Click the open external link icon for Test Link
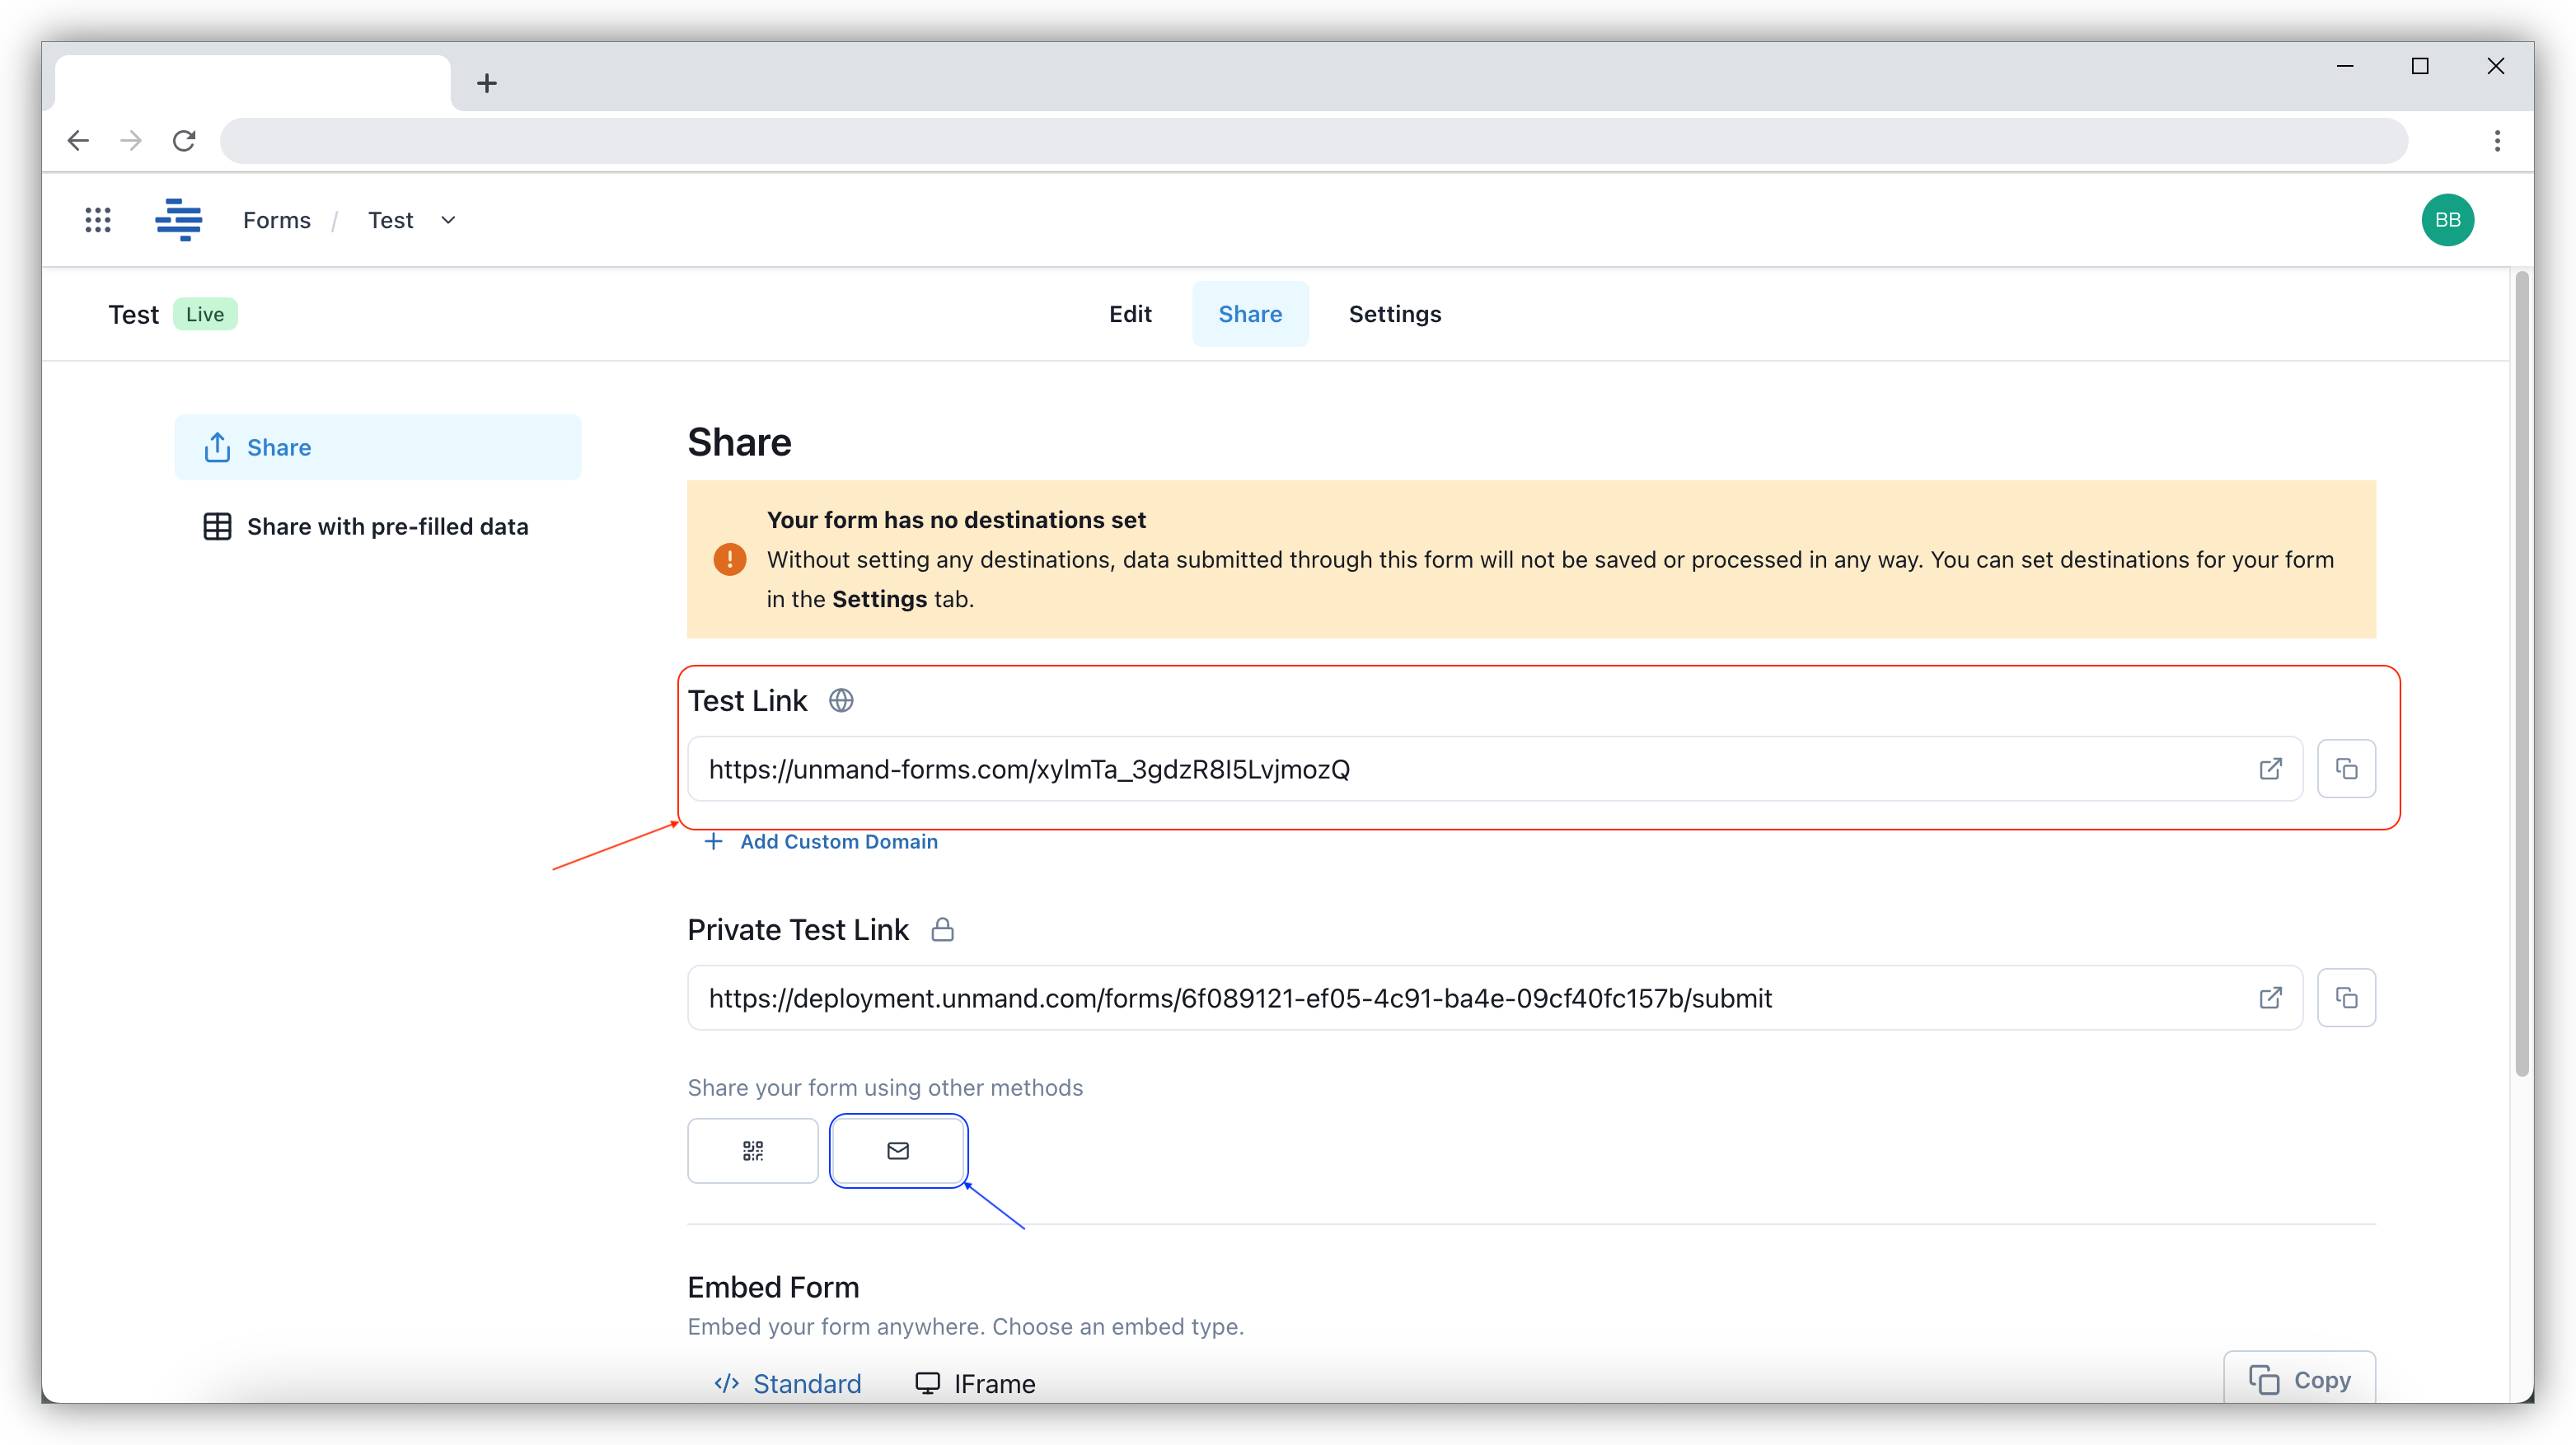This screenshot has width=2576, height=1445. point(2272,768)
